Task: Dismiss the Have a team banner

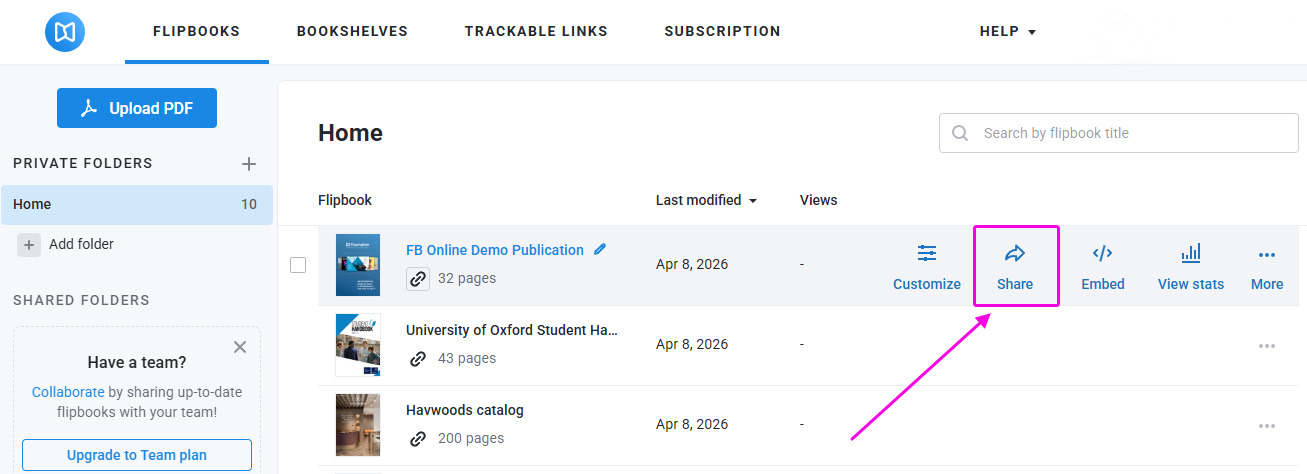Action: [240, 347]
